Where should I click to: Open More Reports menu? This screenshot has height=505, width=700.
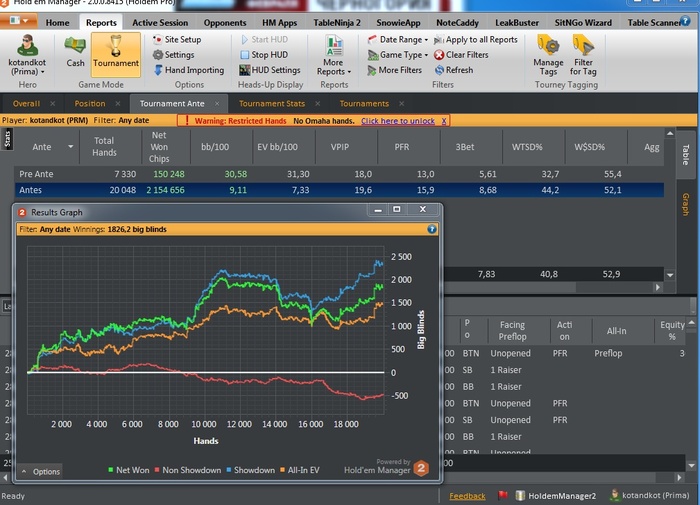tap(334, 55)
